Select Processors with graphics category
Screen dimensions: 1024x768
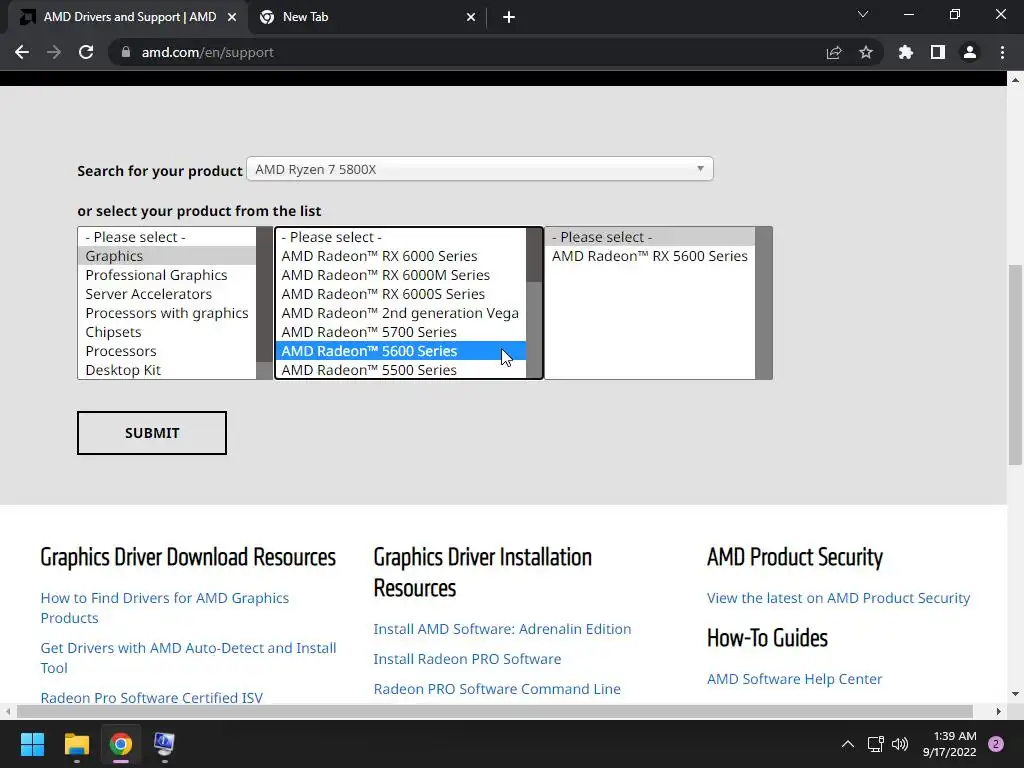[x=167, y=313]
